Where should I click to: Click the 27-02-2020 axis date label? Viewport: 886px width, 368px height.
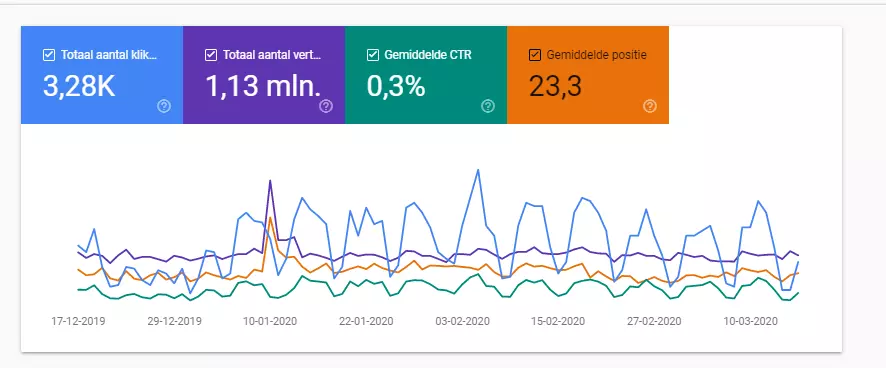pos(654,321)
